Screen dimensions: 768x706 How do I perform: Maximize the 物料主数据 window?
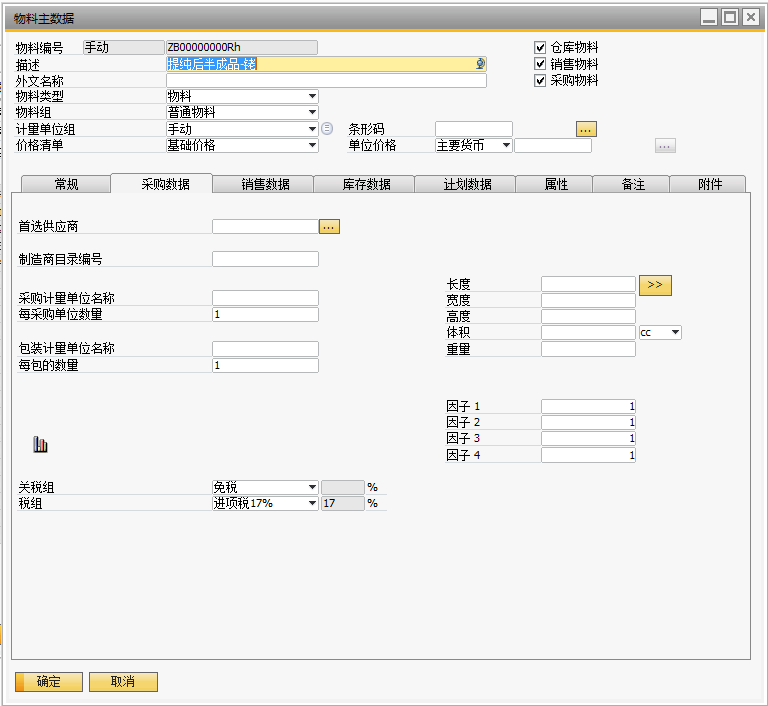point(730,17)
